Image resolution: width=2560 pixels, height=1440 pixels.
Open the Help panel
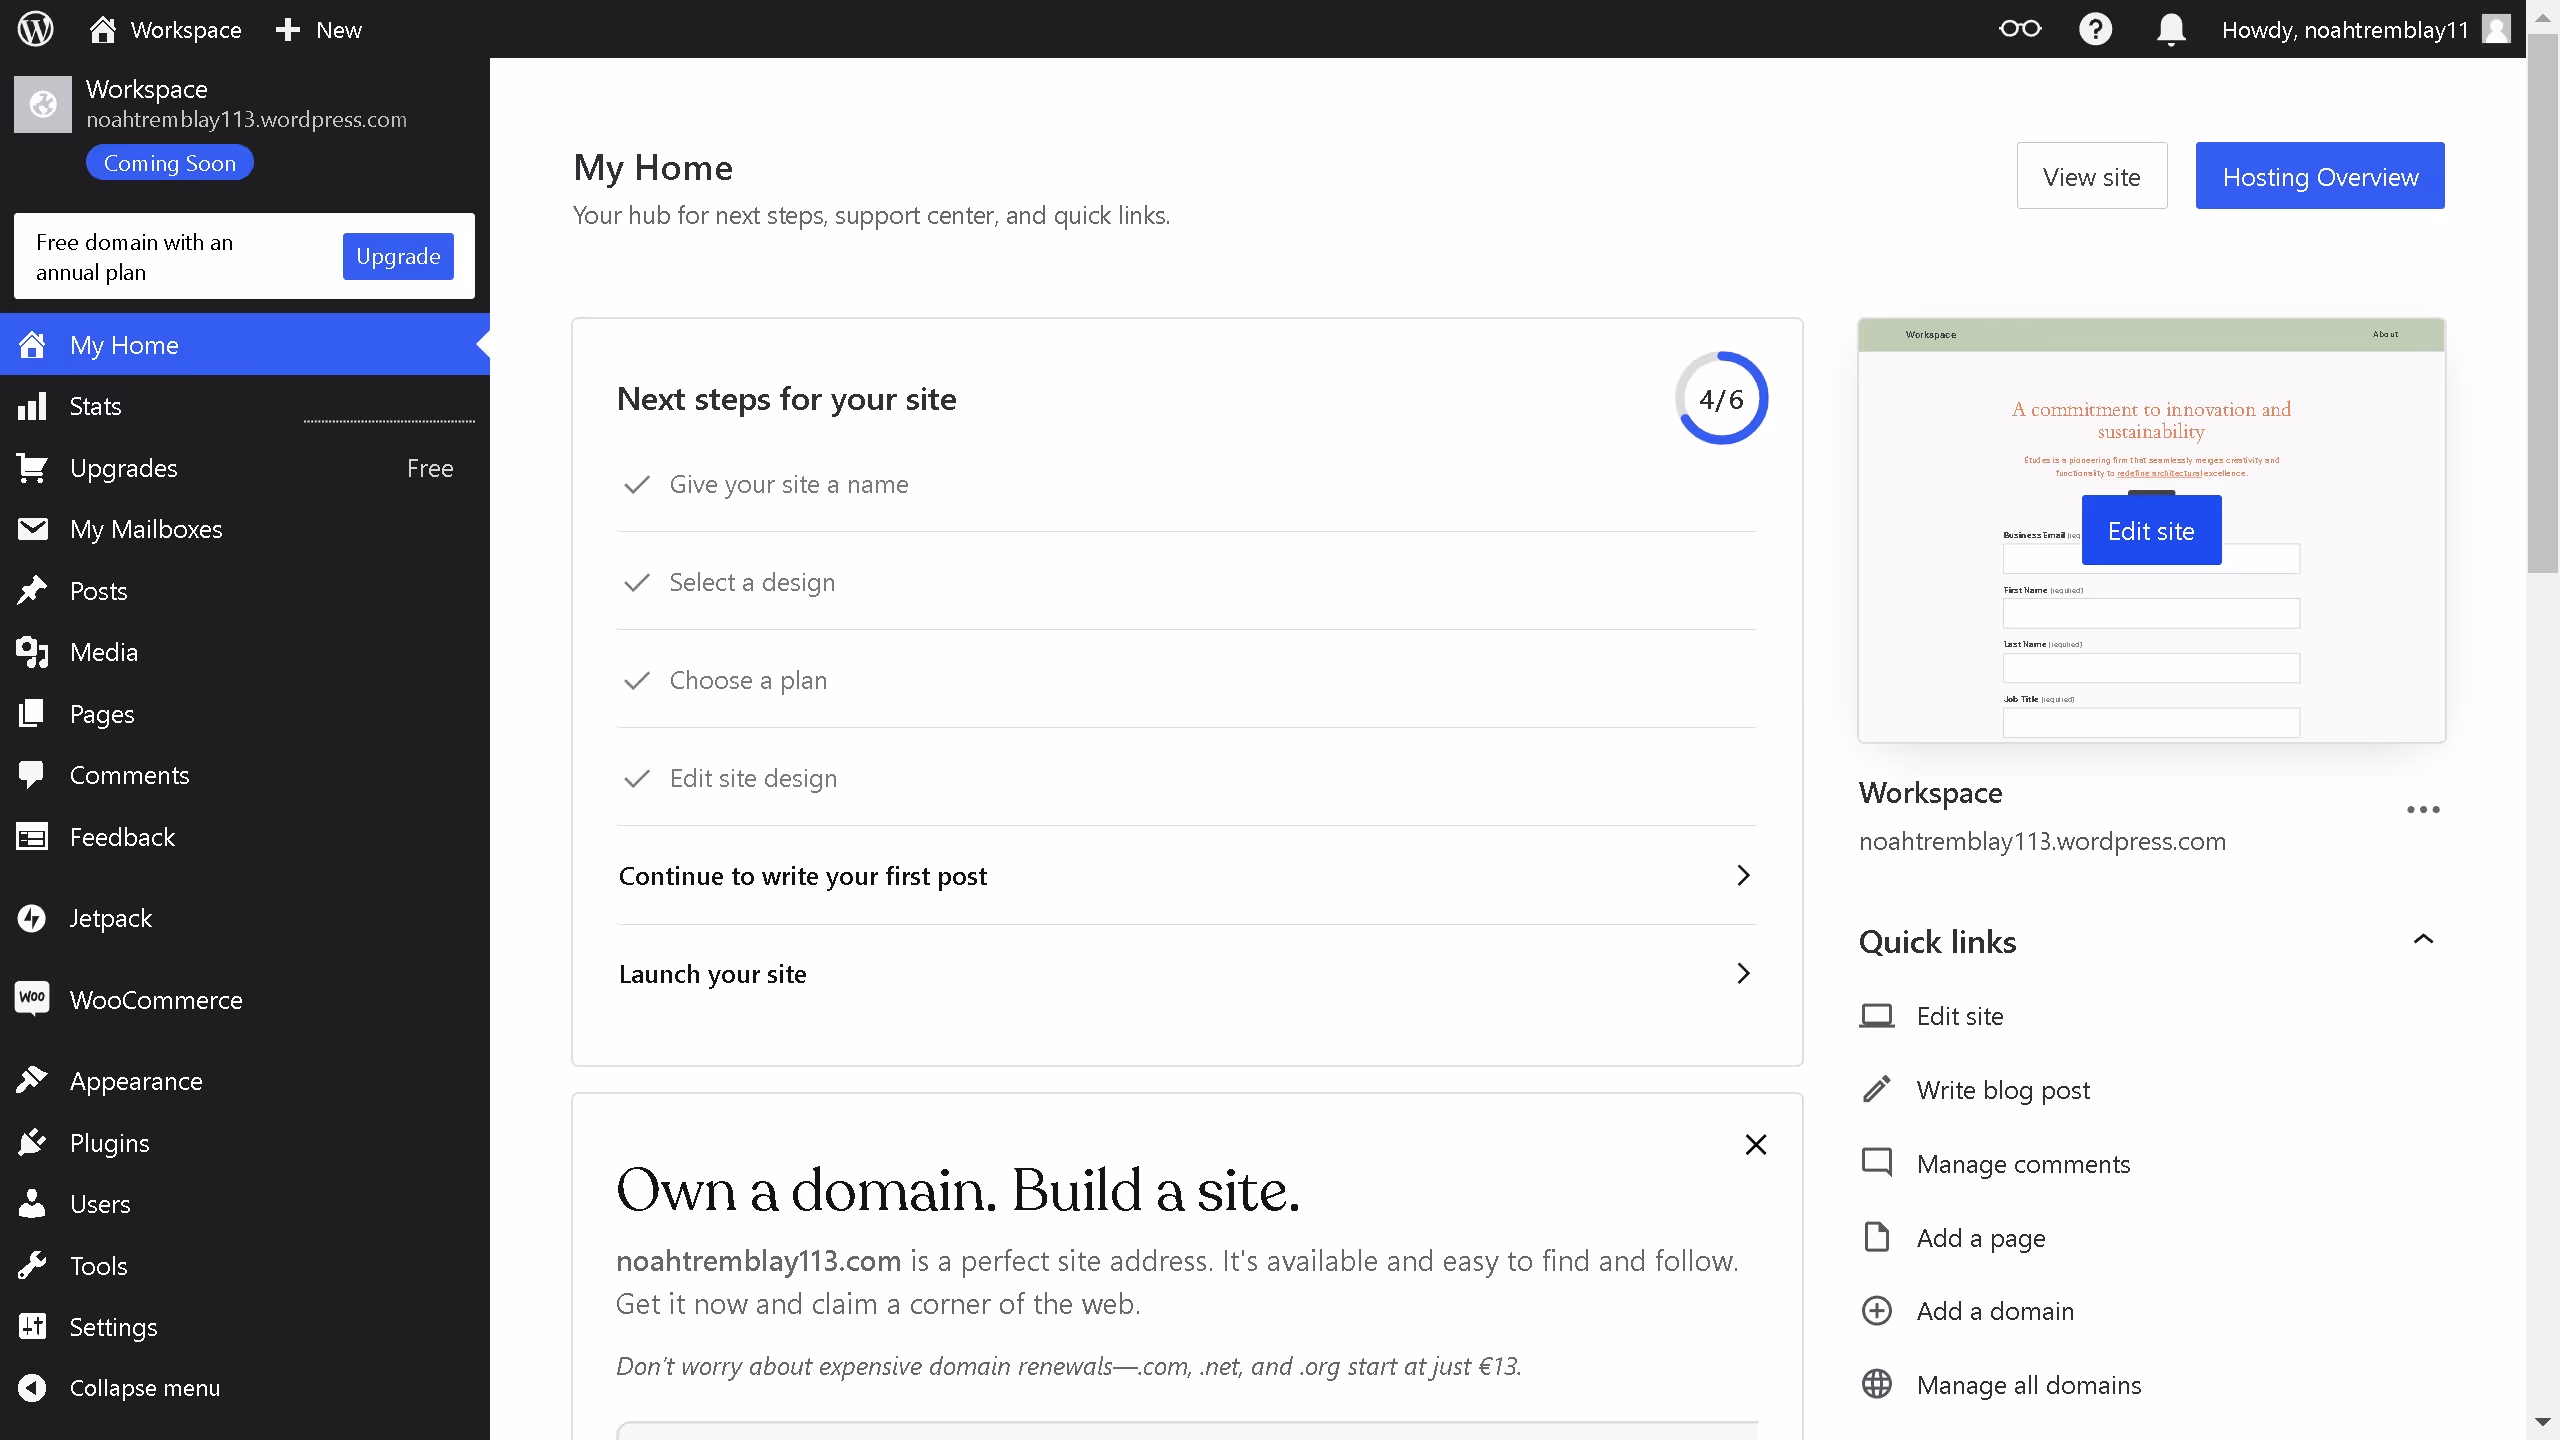tap(2096, 29)
